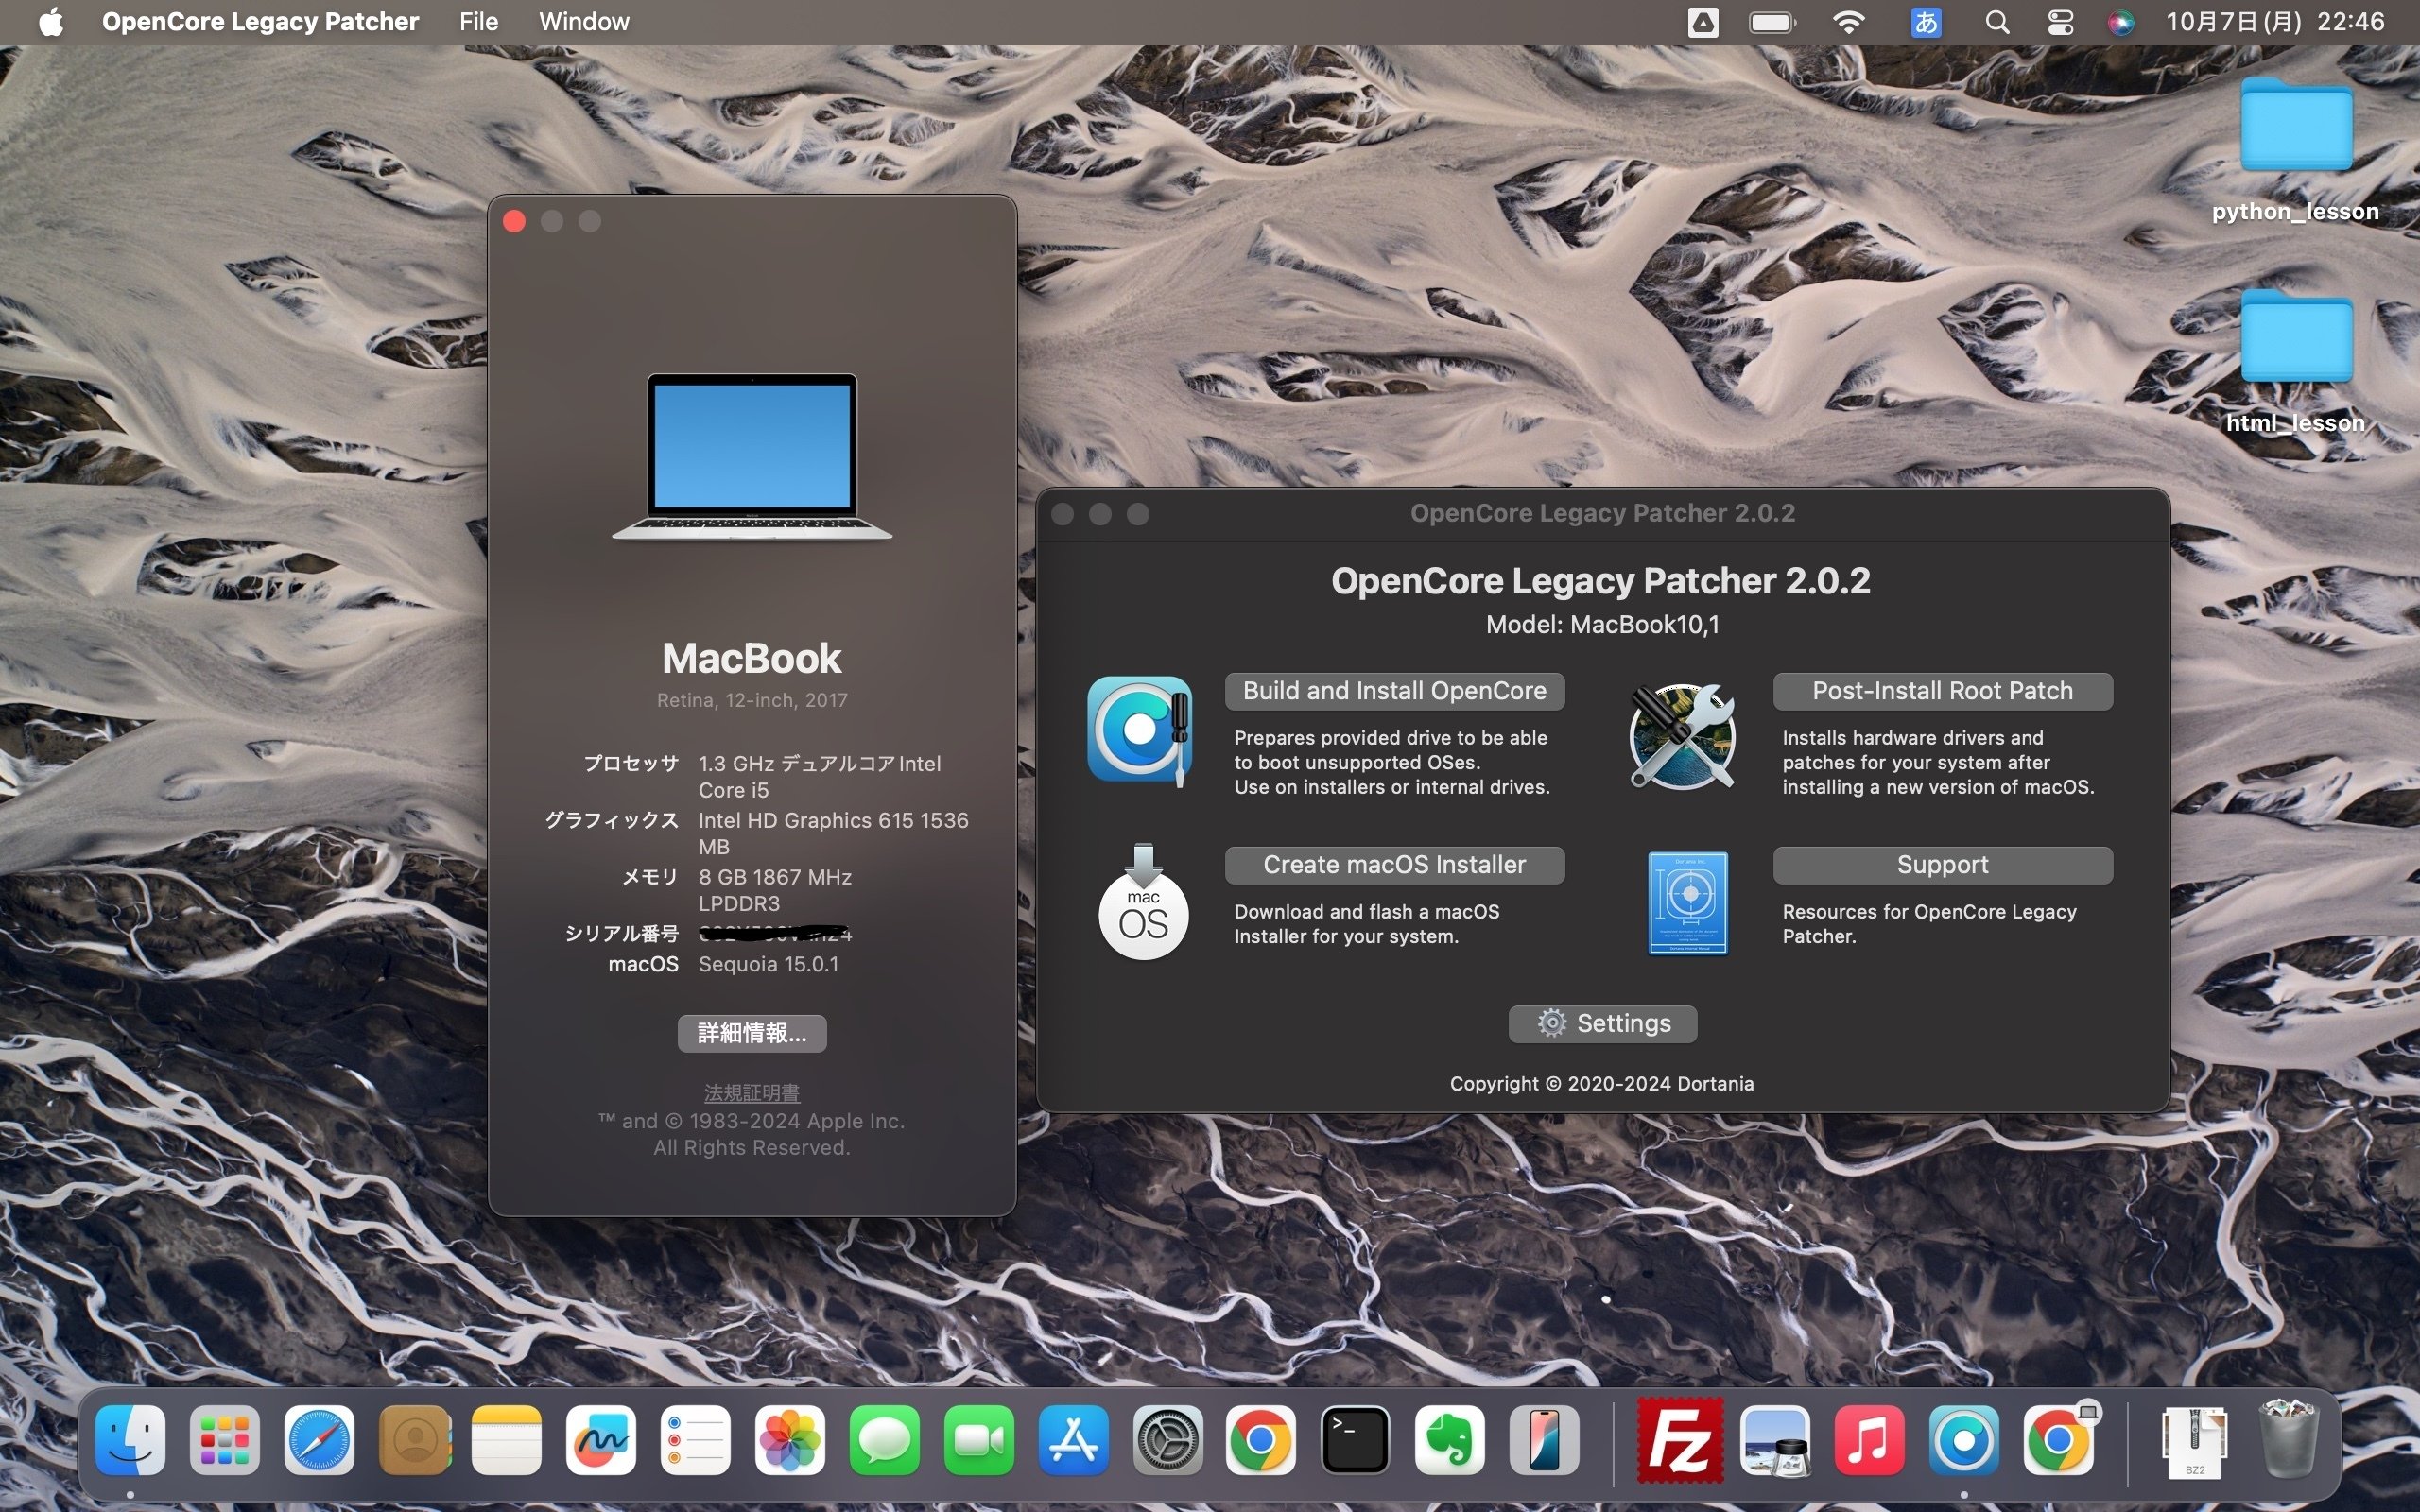Open Launchpad from the Dock
Screen dimensions: 2420x1512
(224, 1440)
